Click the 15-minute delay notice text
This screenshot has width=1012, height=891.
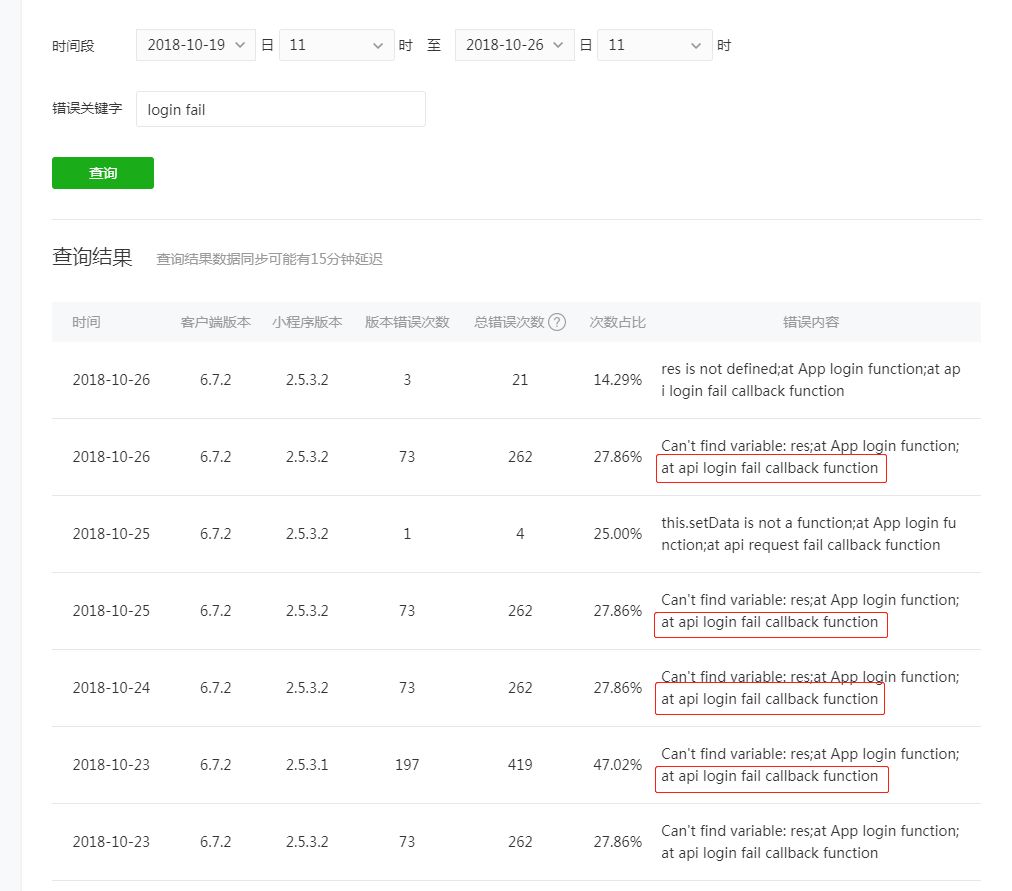tap(270, 259)
